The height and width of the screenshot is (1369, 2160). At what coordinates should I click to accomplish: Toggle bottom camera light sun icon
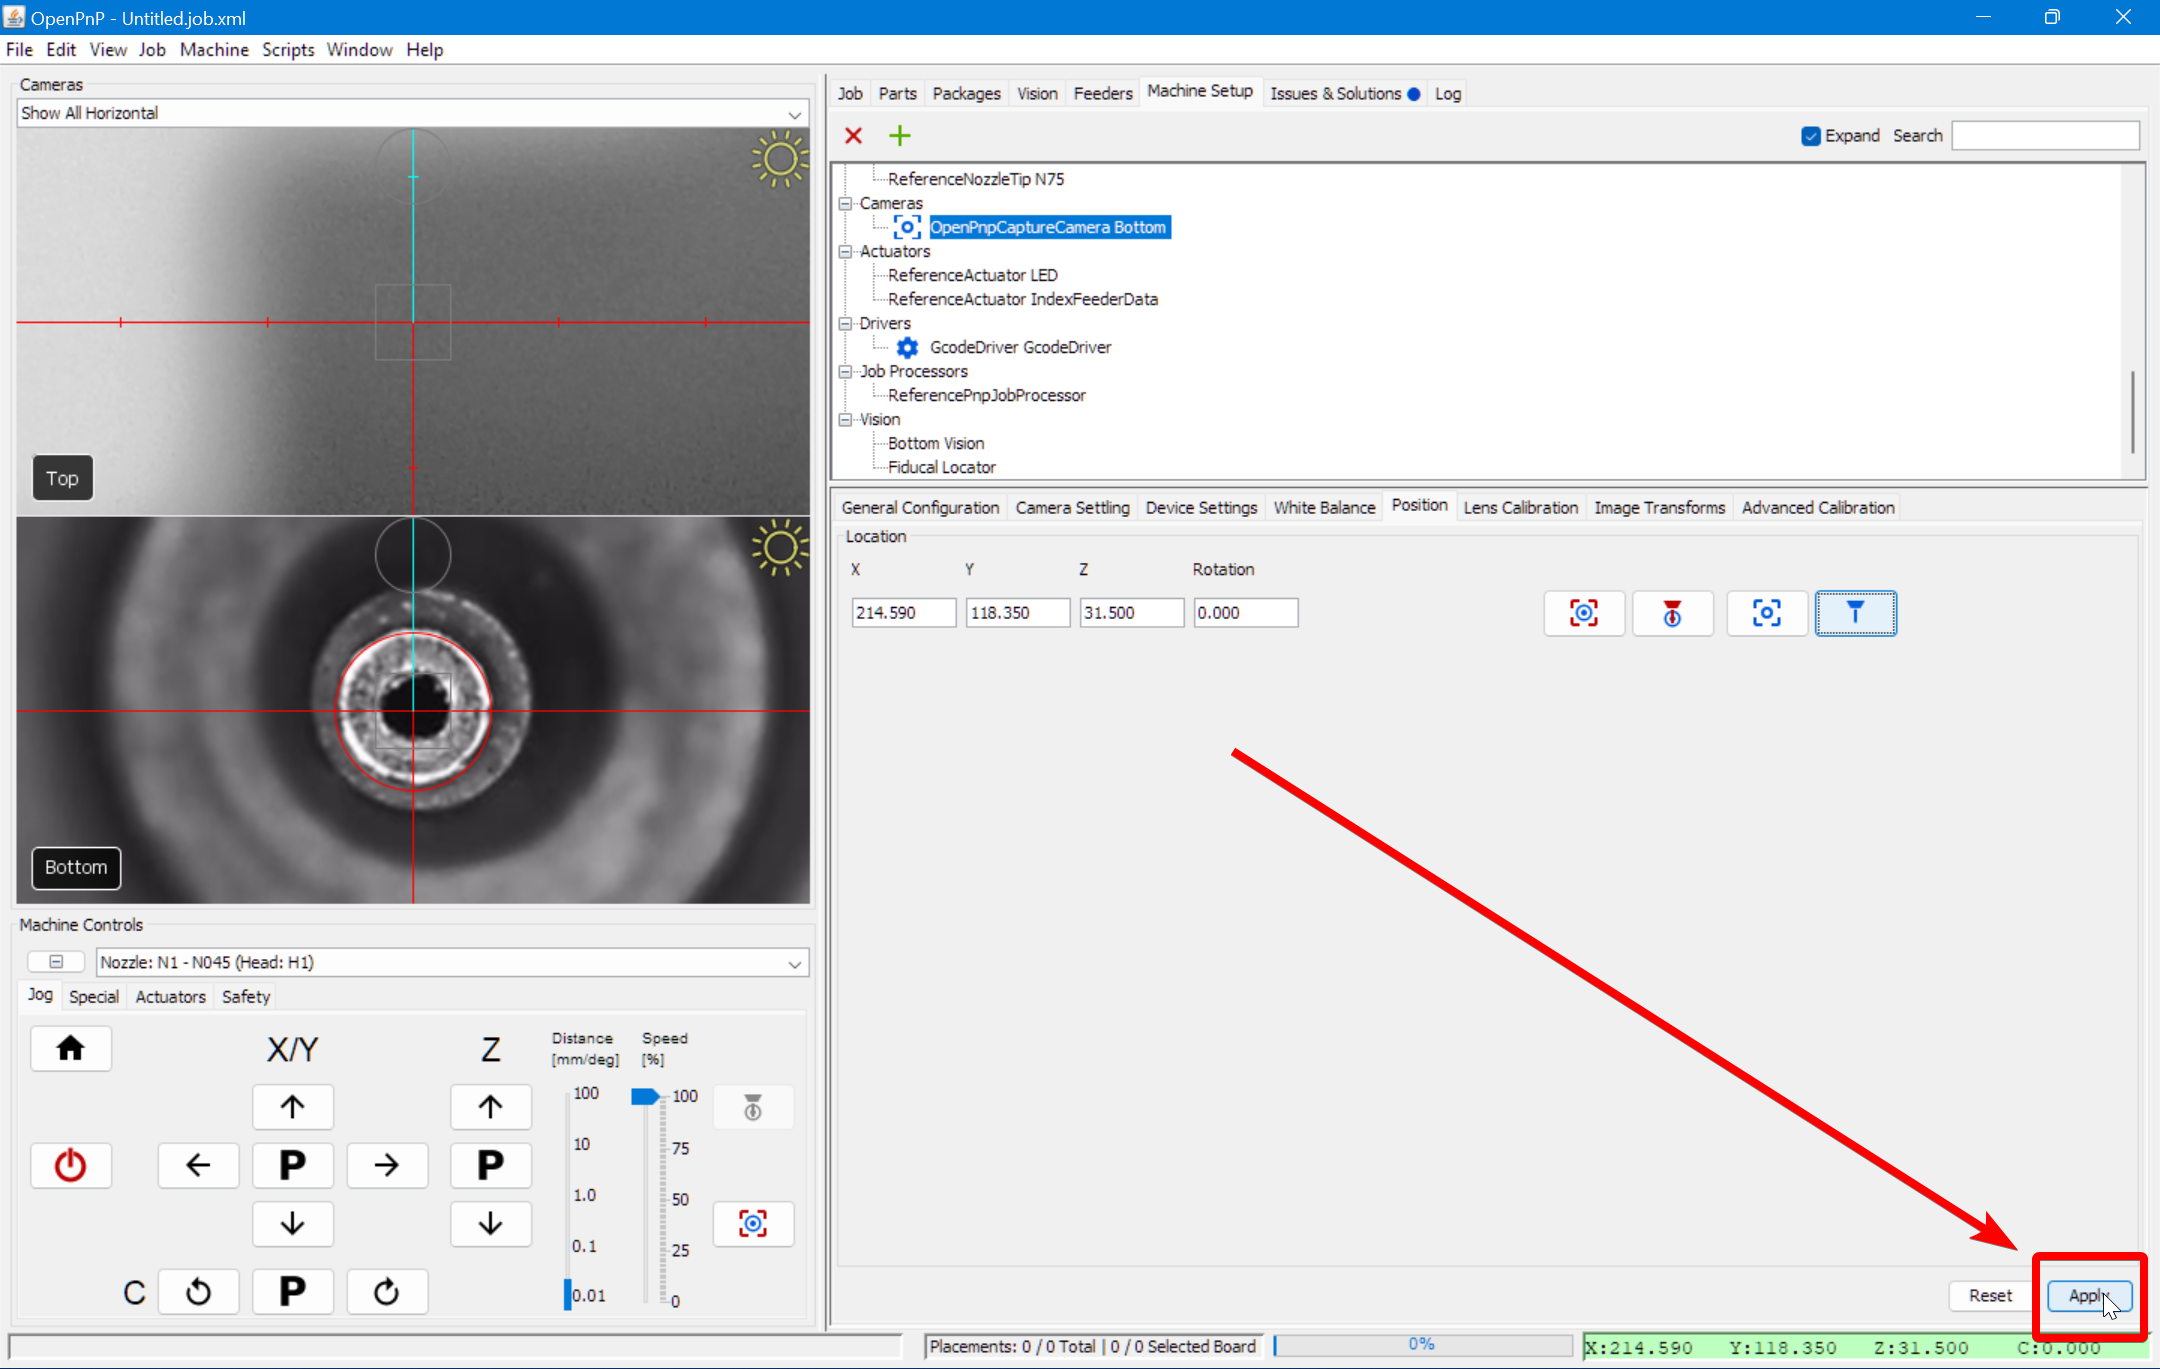779,548
